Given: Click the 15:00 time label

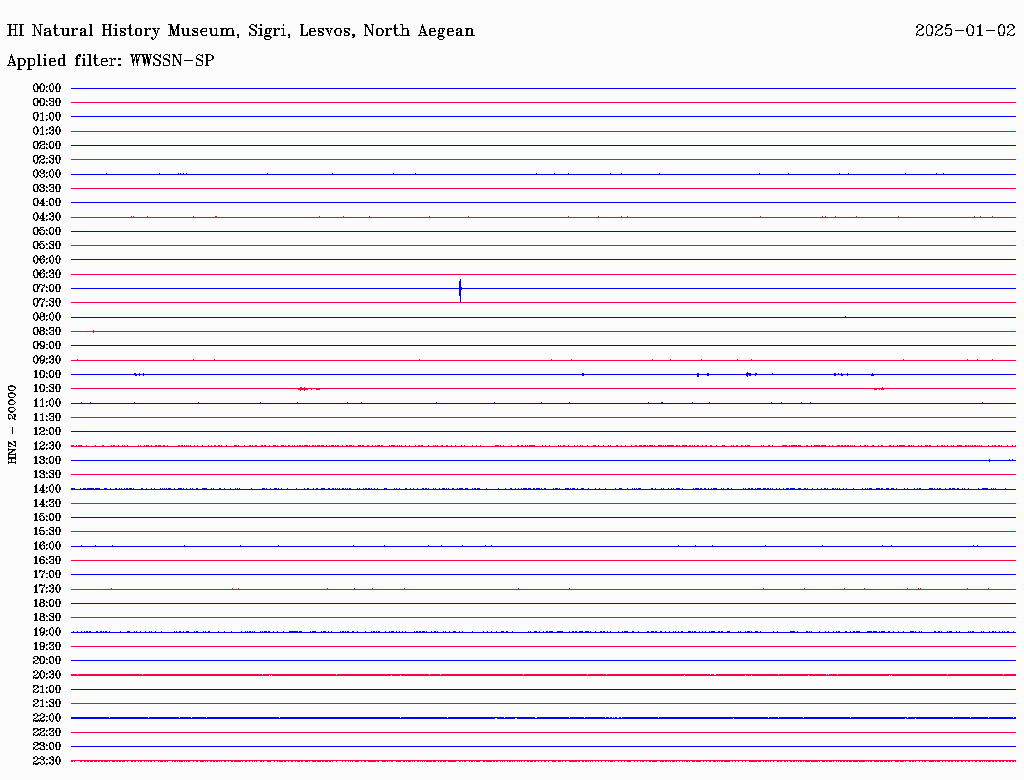Looking at the screenshot, I should click(x=47, y=517).
